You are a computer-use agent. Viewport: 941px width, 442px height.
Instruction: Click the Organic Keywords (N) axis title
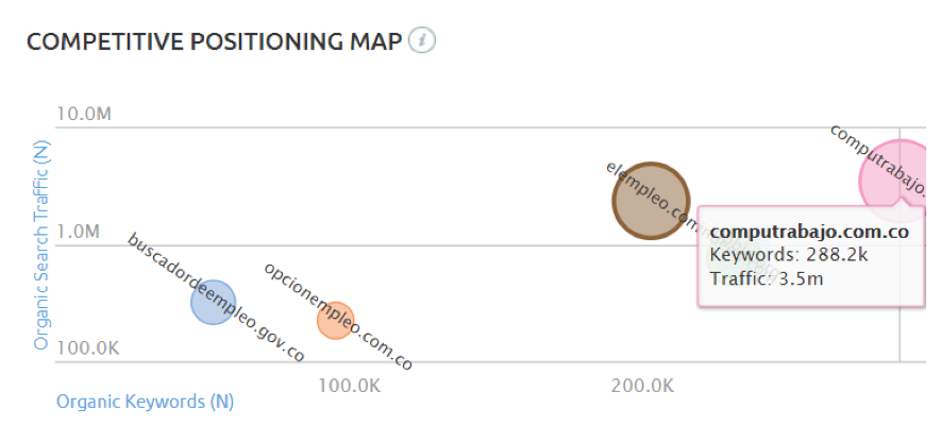[x=145, y=402]
